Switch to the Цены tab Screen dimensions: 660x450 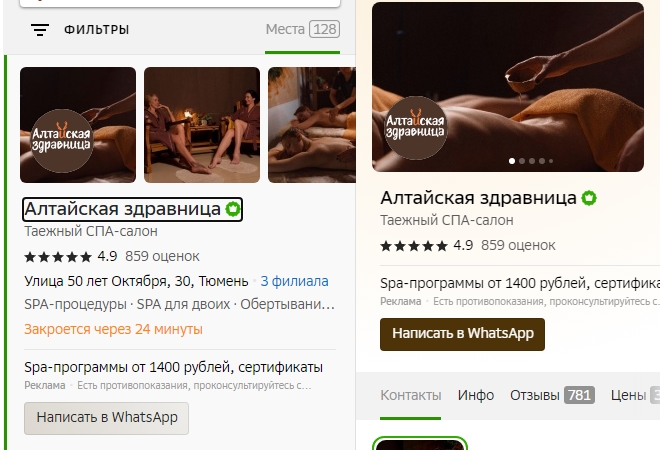[x=635, y=395]
